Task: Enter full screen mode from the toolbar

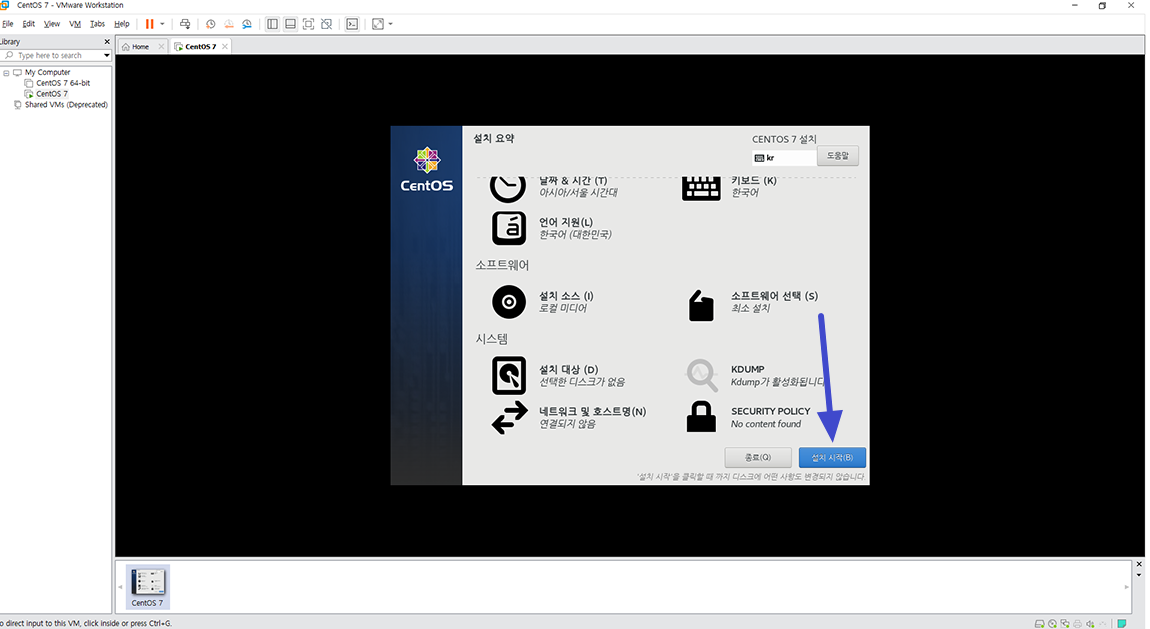Action: [x=309, y=24]
